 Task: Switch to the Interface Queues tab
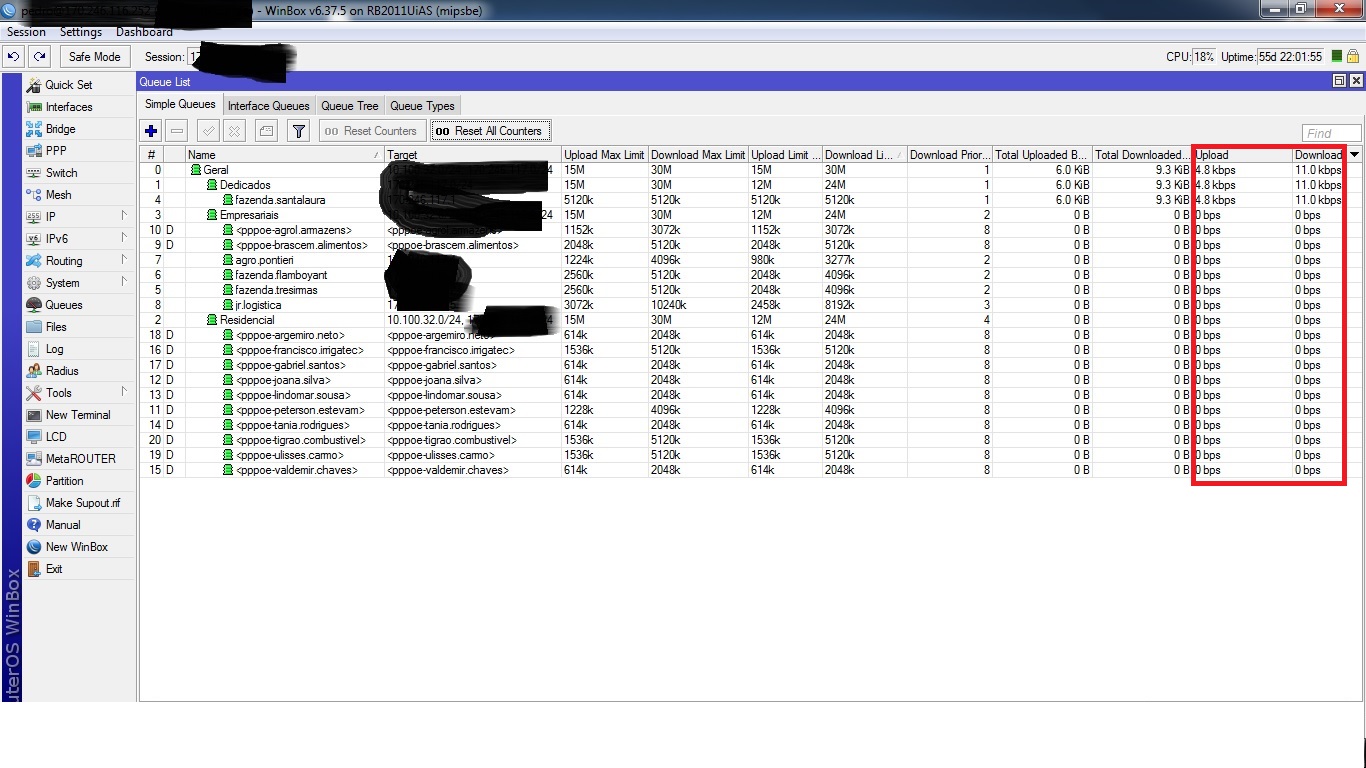pos(268,106)
